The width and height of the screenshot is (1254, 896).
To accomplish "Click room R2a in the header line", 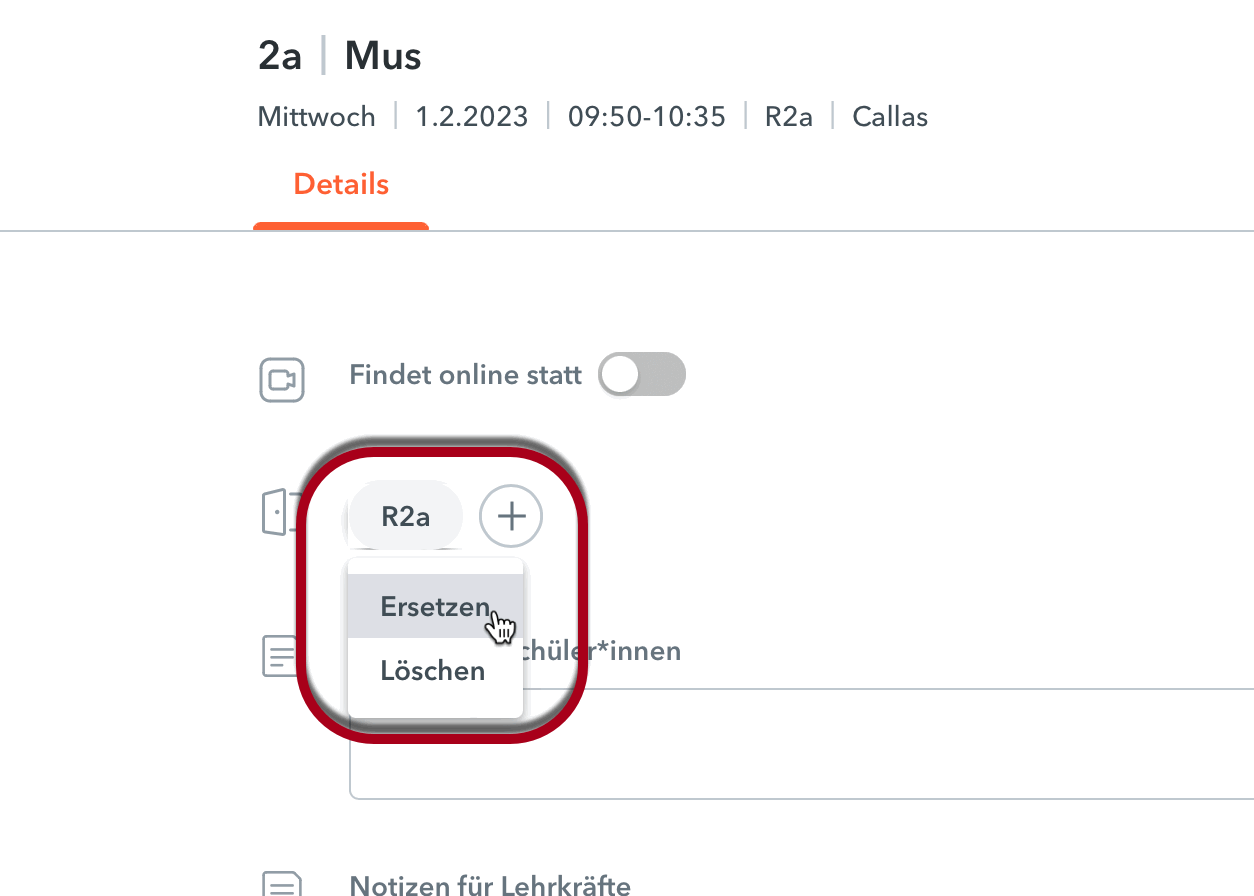I will (x=789, y=117).
